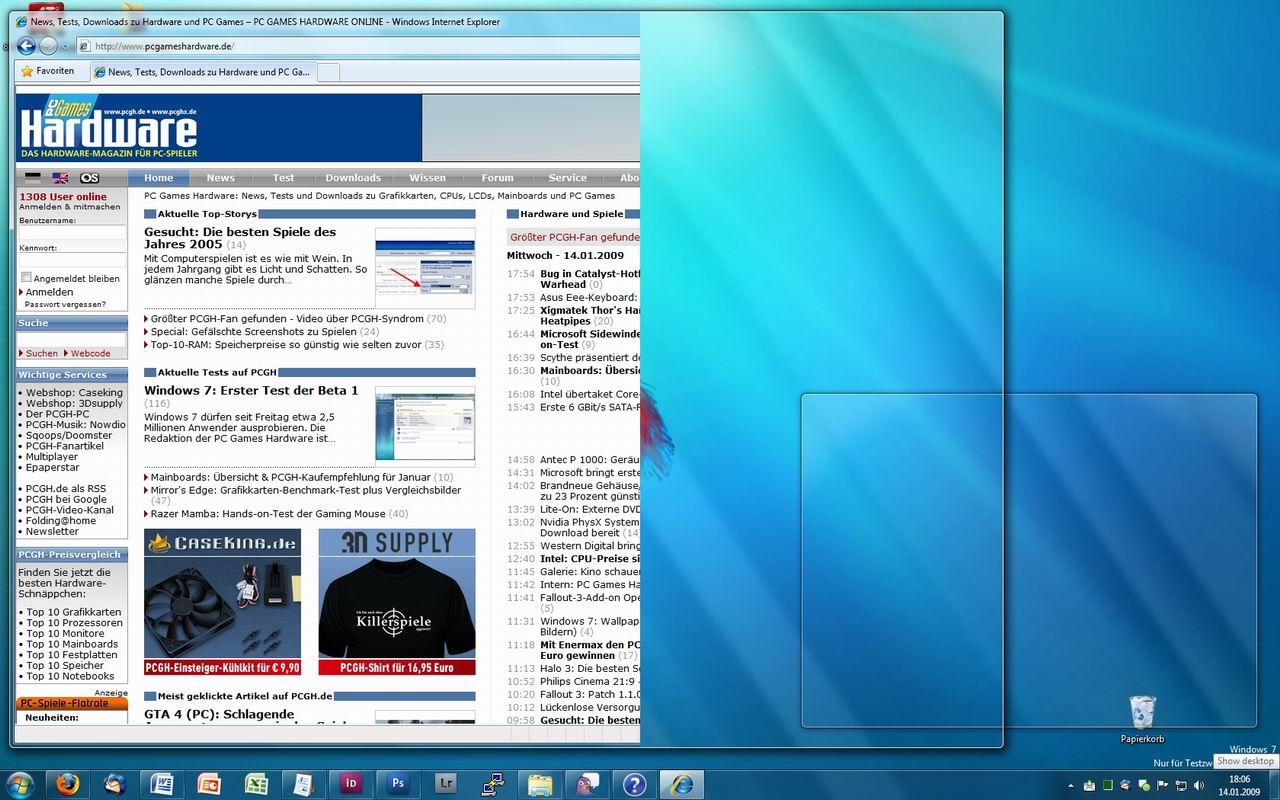Open 'Folding@home' sidebar link
The image size is (1280, 800).
click(x=61, y=520)
